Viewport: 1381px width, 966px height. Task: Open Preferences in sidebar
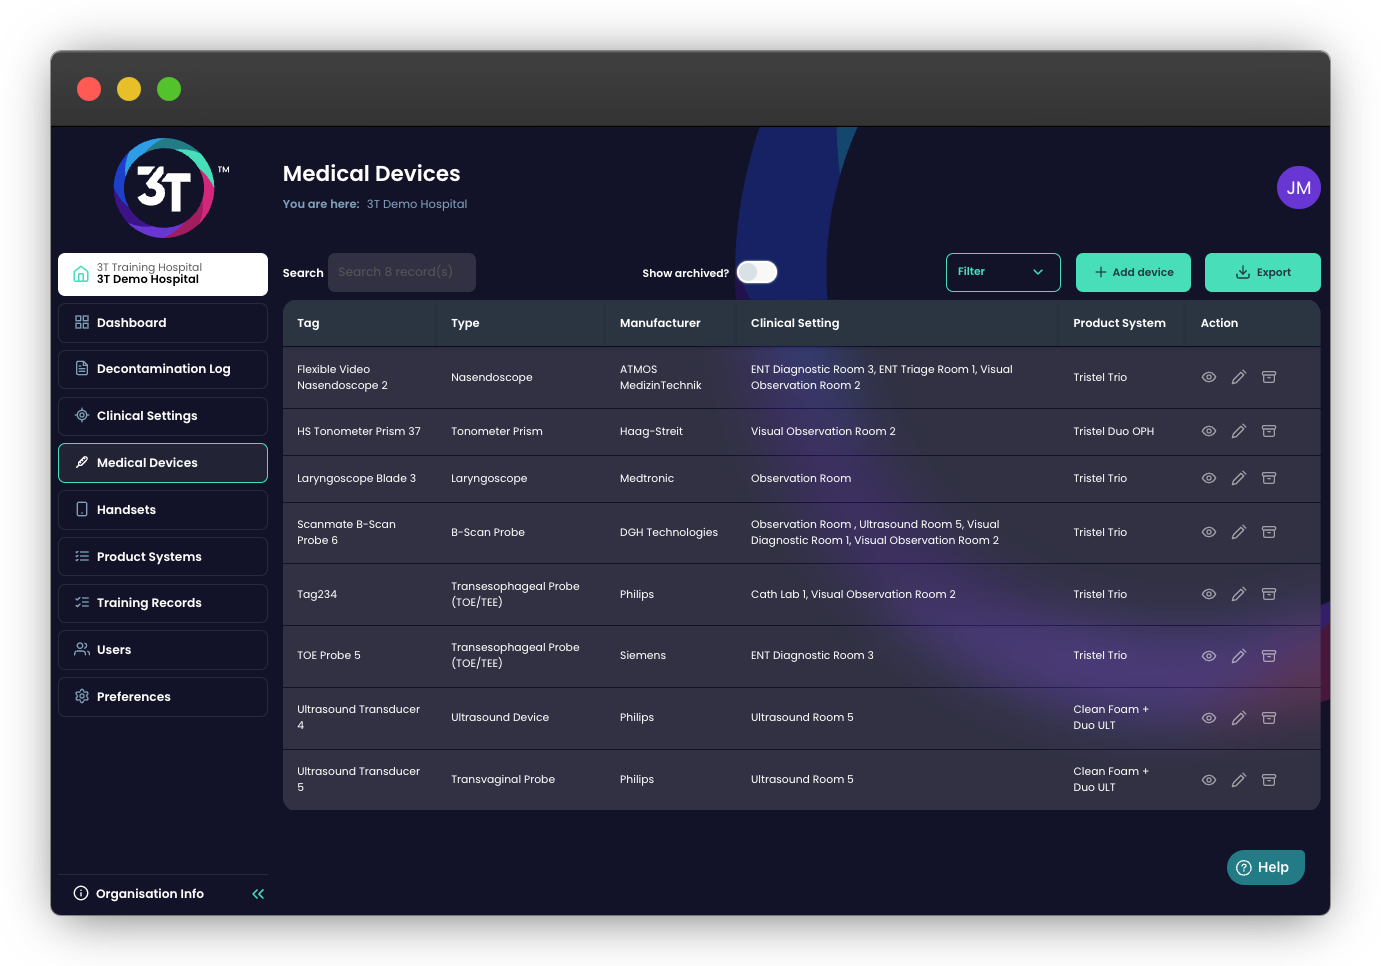(x=163, y=697)
